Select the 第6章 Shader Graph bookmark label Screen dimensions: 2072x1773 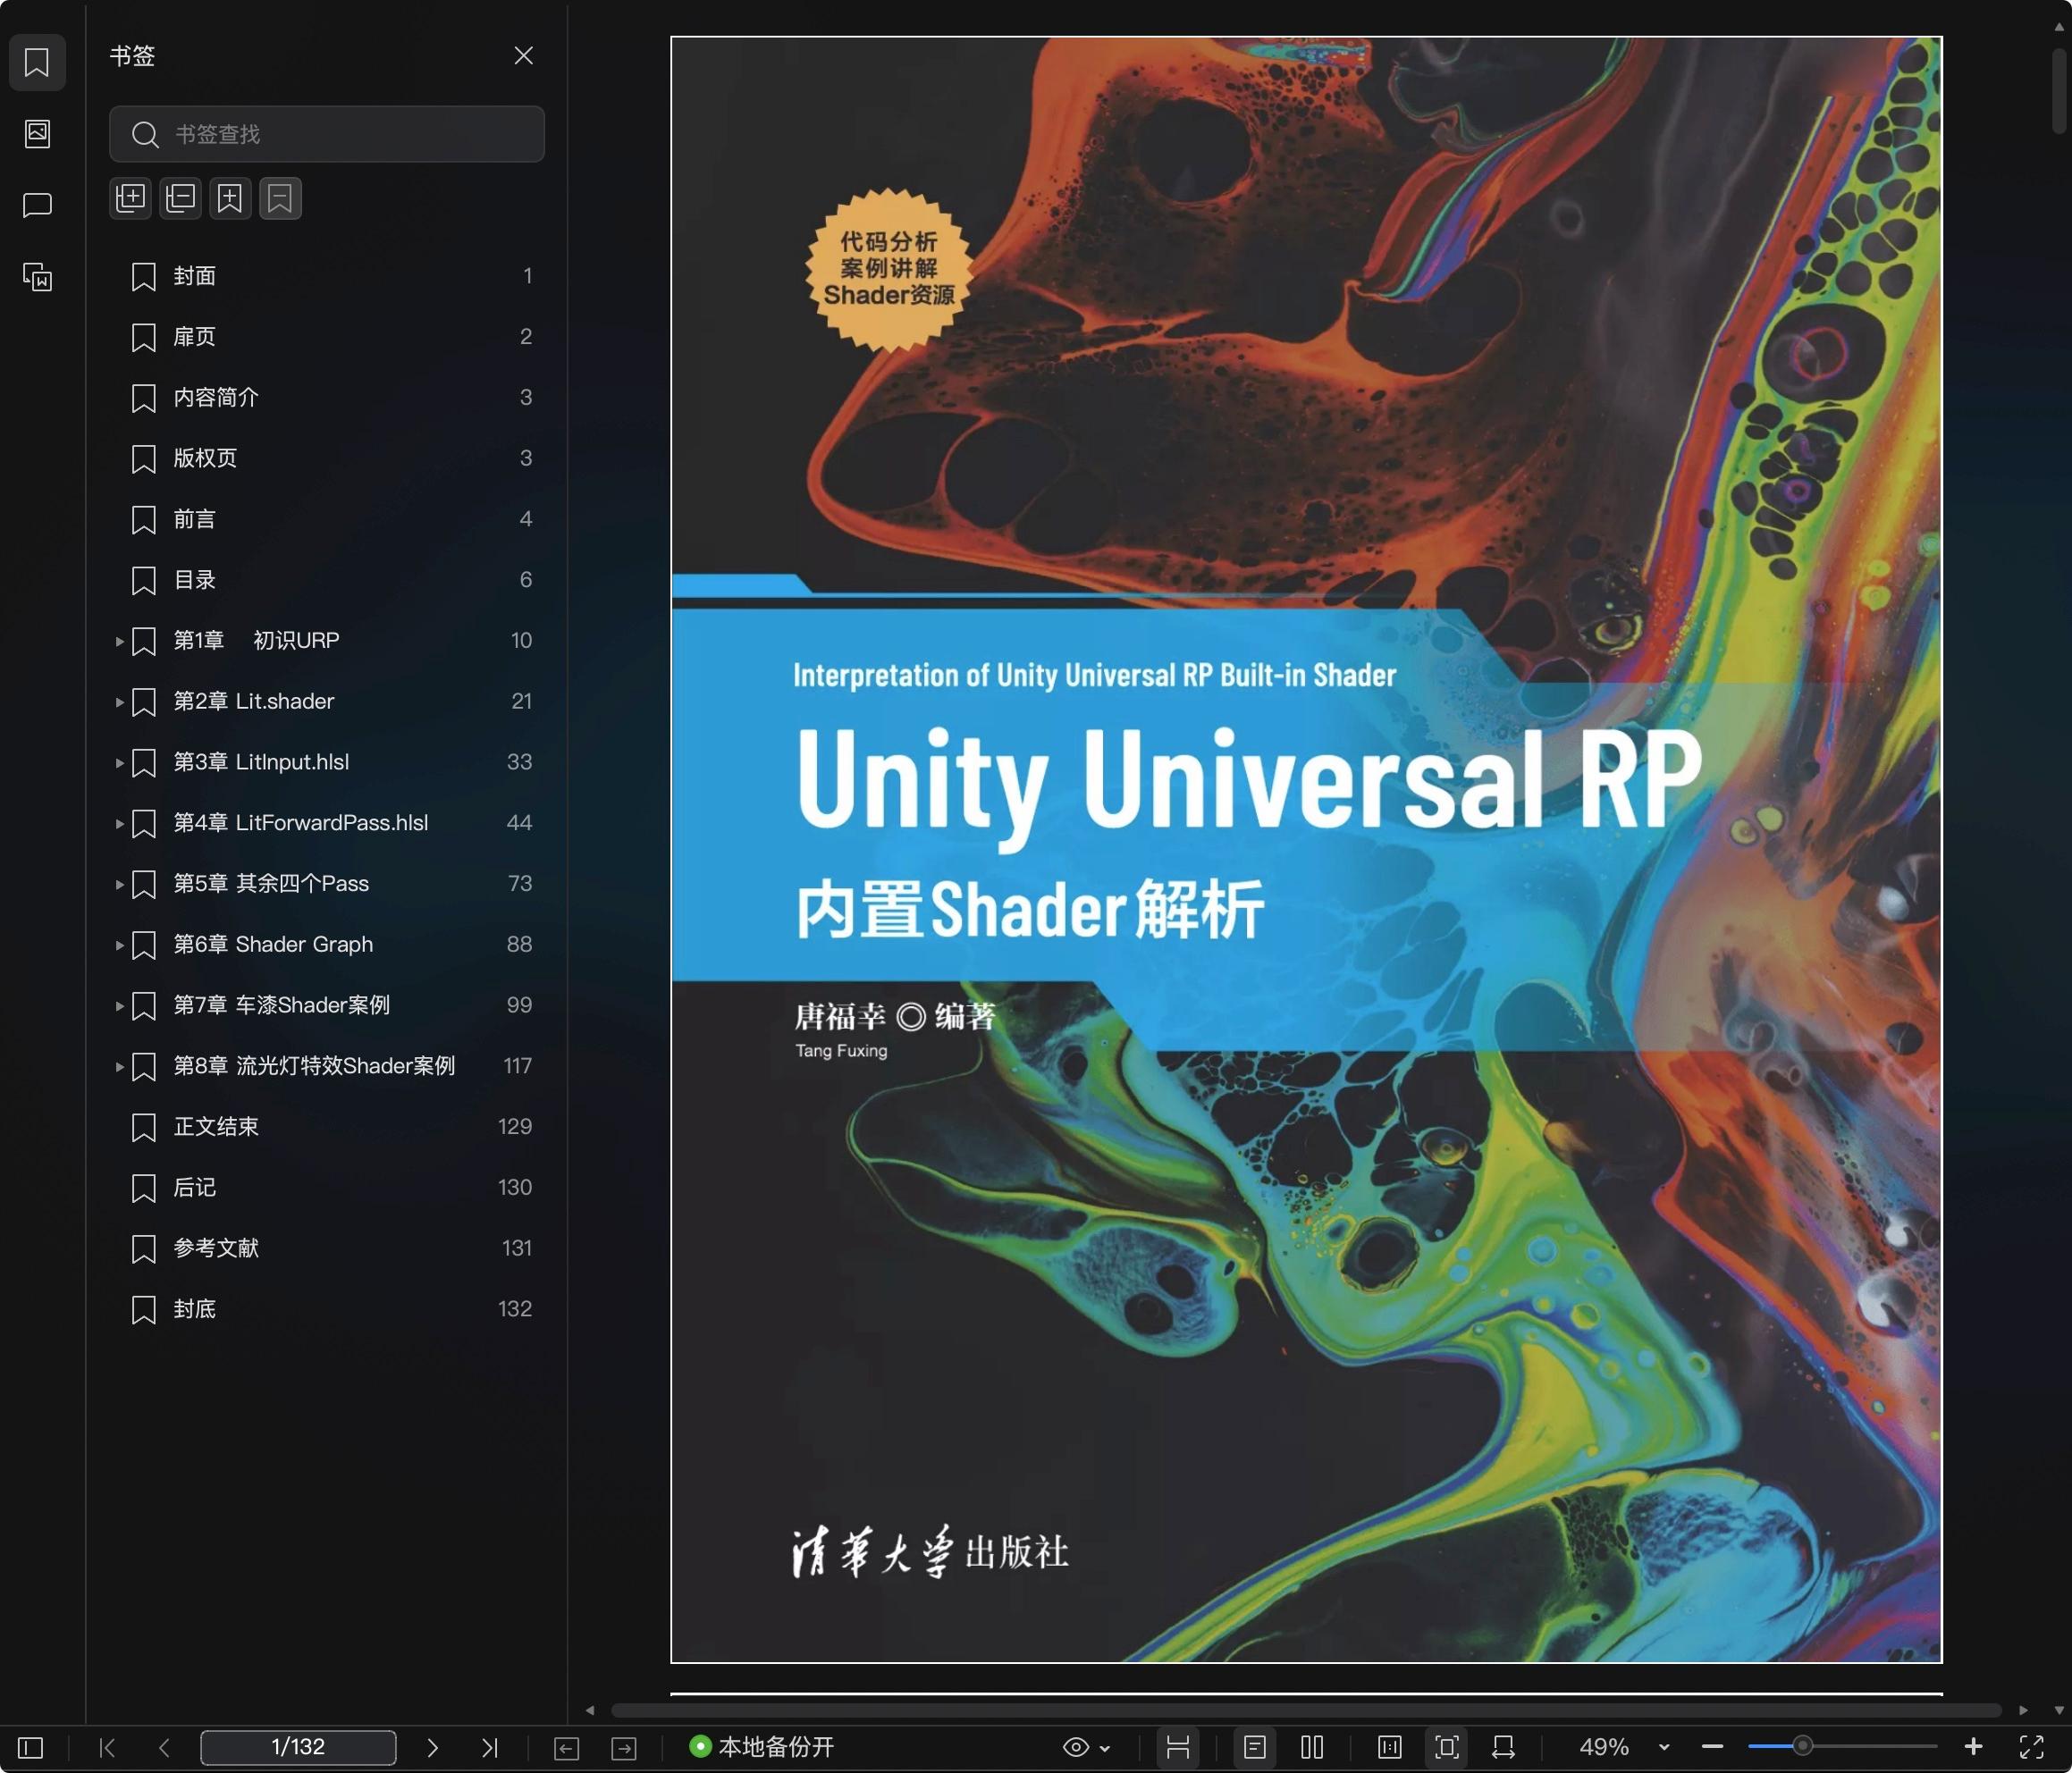tap(273, 945)
